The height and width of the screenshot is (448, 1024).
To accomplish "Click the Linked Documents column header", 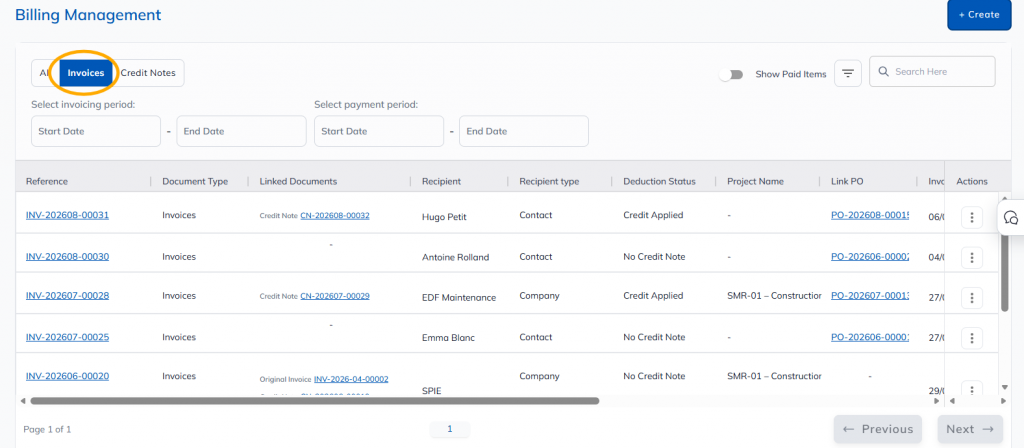I will click(x=298, y=182).
